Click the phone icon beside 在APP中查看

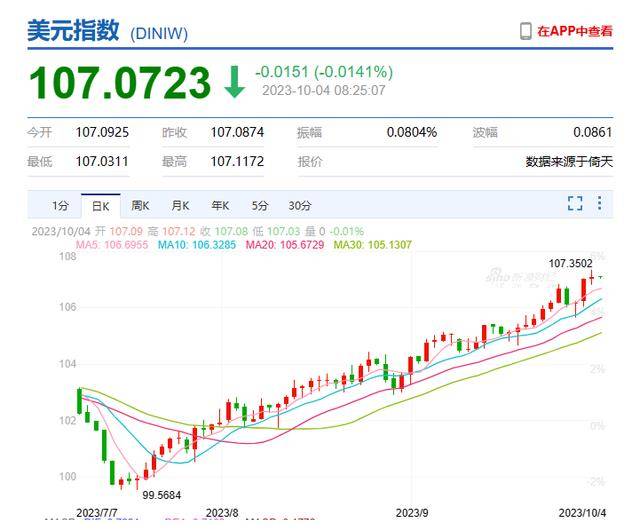coord(525,32)
